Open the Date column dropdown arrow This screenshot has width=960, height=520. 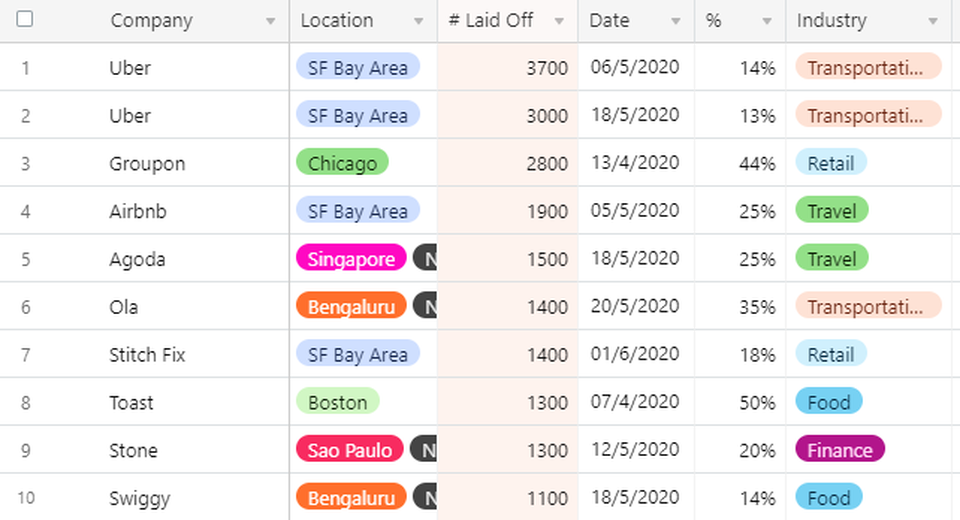675,21
